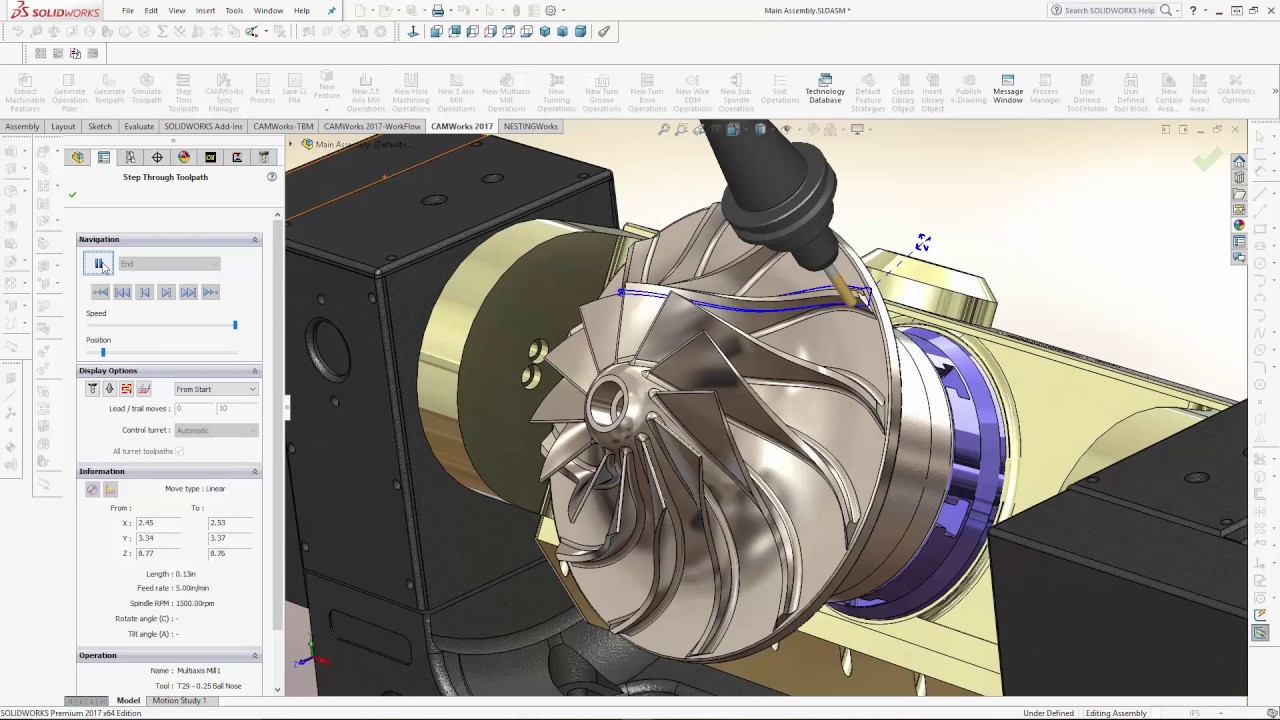Confirm Step Through Toolpath with green checkmark
Image resolution: width=1280 pixels, height=720 pixels.
coord(72,195)
